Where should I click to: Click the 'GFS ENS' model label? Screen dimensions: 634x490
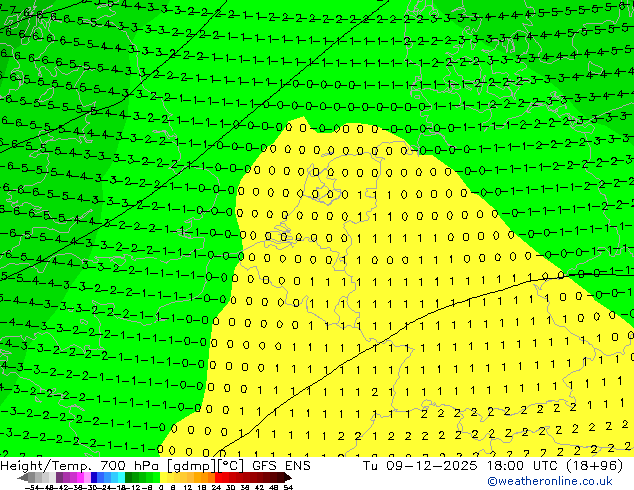[x=281, y=466]
